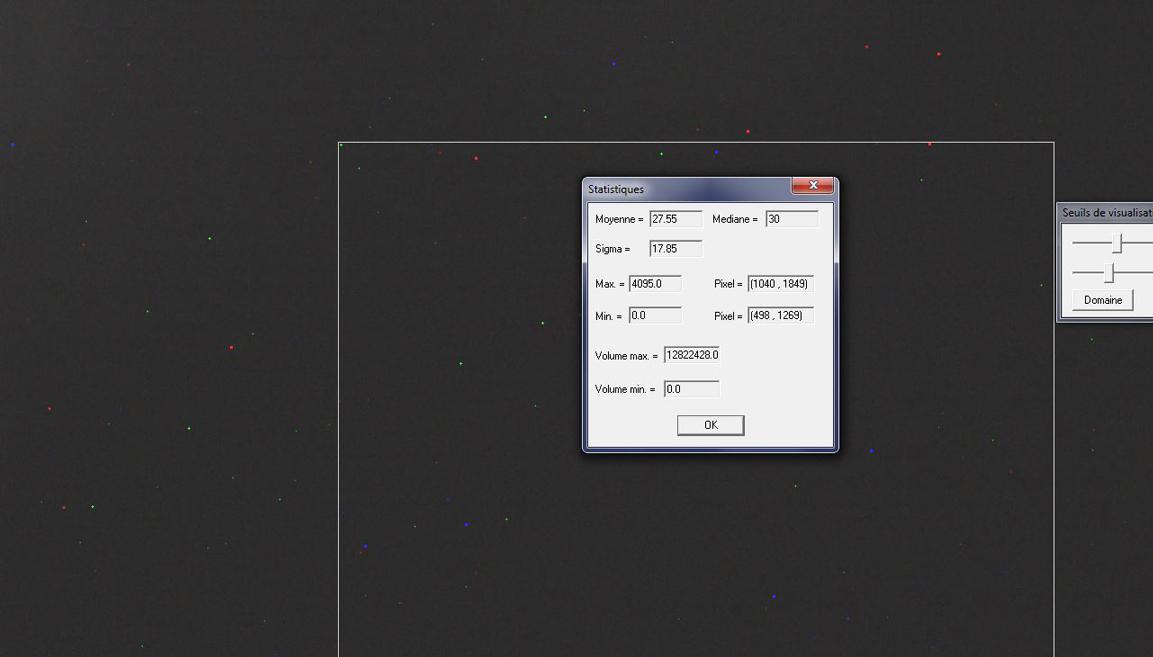Close the Statistiques dialog
1153x657 pixels.
(812, 185)
